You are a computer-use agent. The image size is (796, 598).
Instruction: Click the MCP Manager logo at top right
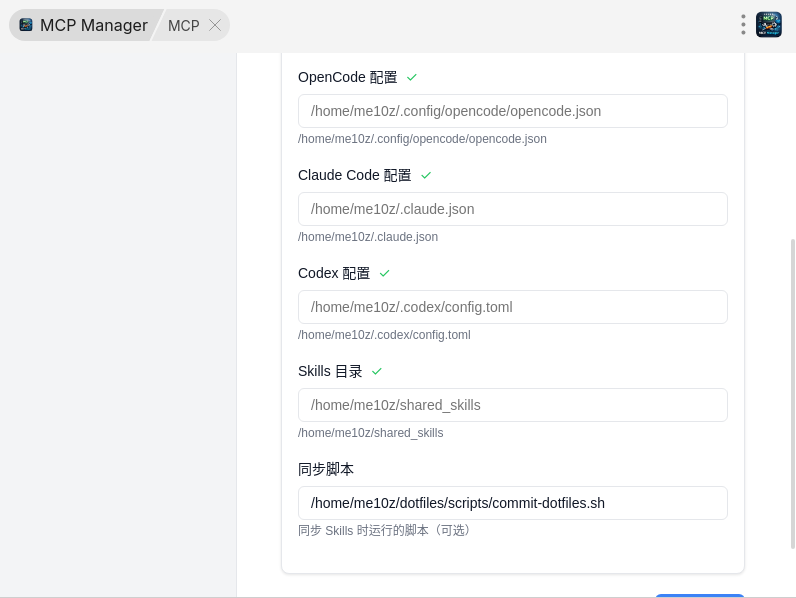(x=769, y=25)
